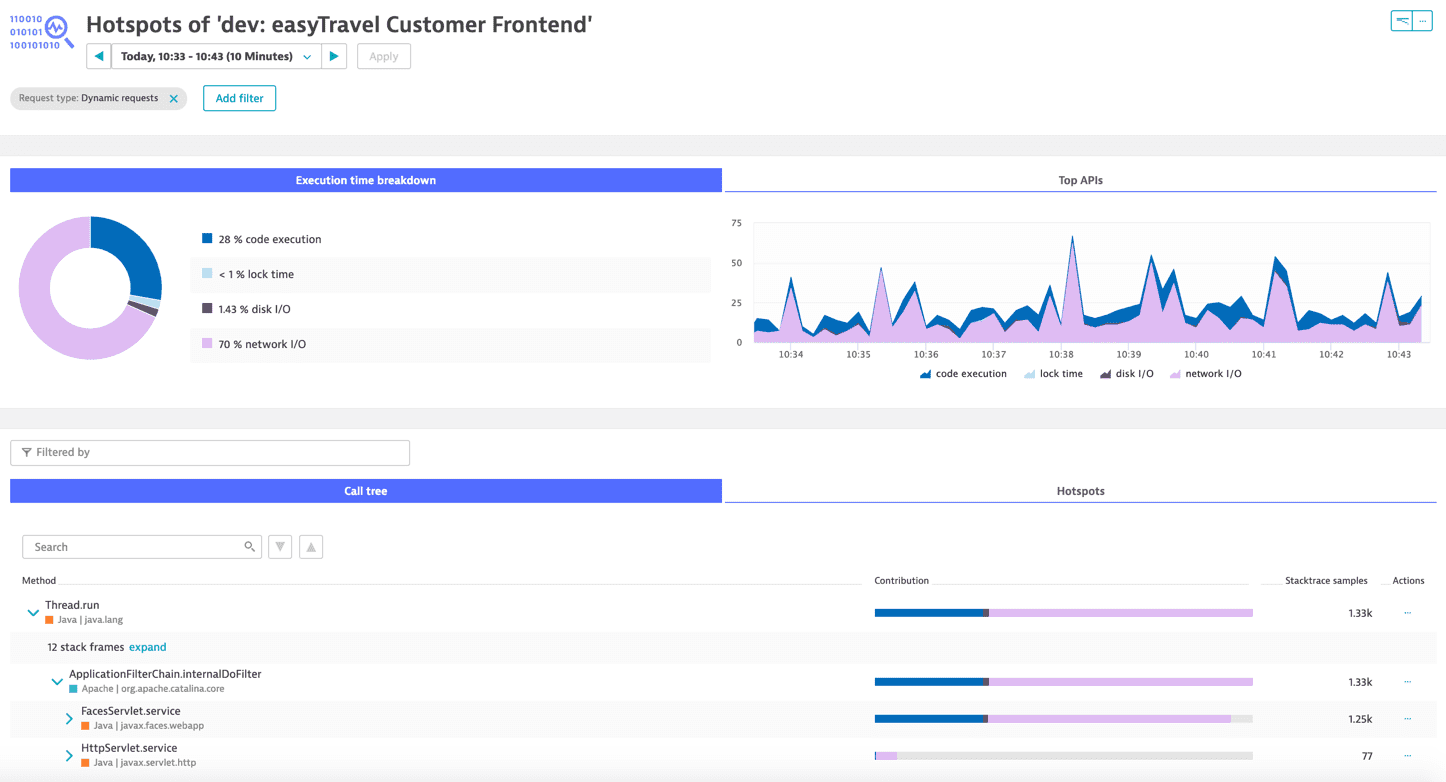1446x782 pixels.
Task: Advance to the next timeframe with right arrow
Action: point(334,57)
